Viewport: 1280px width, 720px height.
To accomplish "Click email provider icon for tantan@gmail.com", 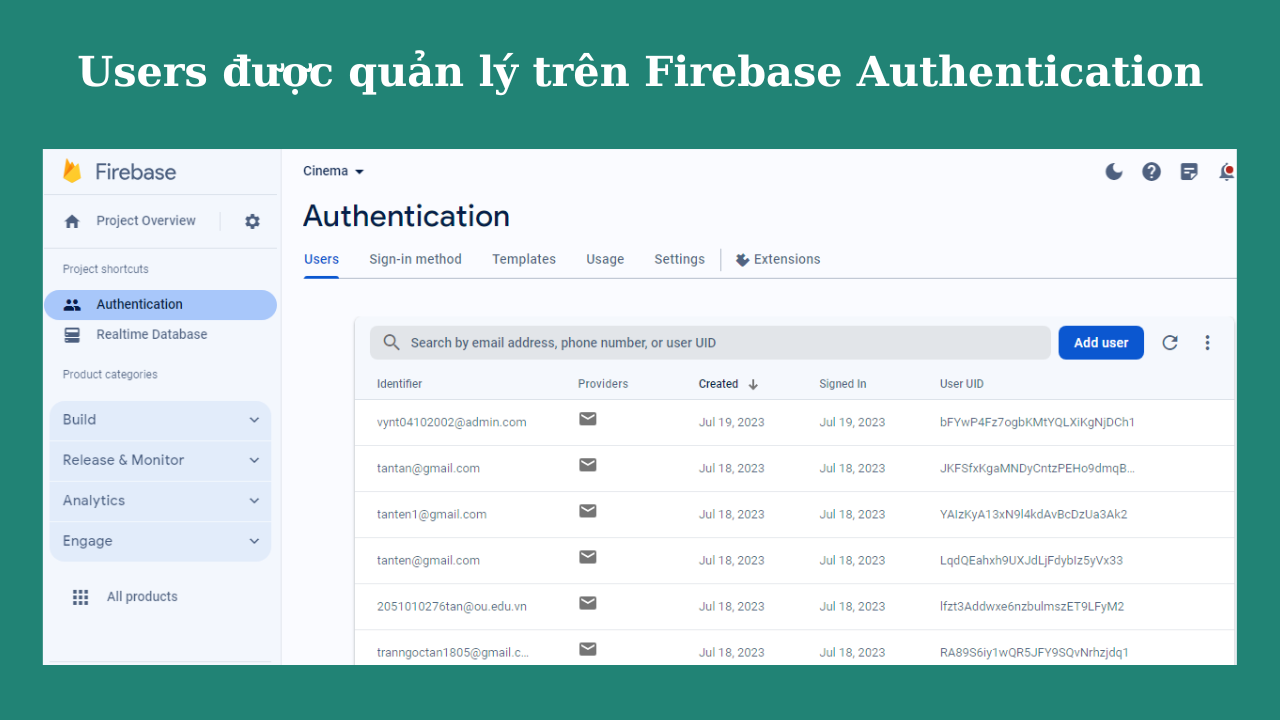I will [588, 465].
